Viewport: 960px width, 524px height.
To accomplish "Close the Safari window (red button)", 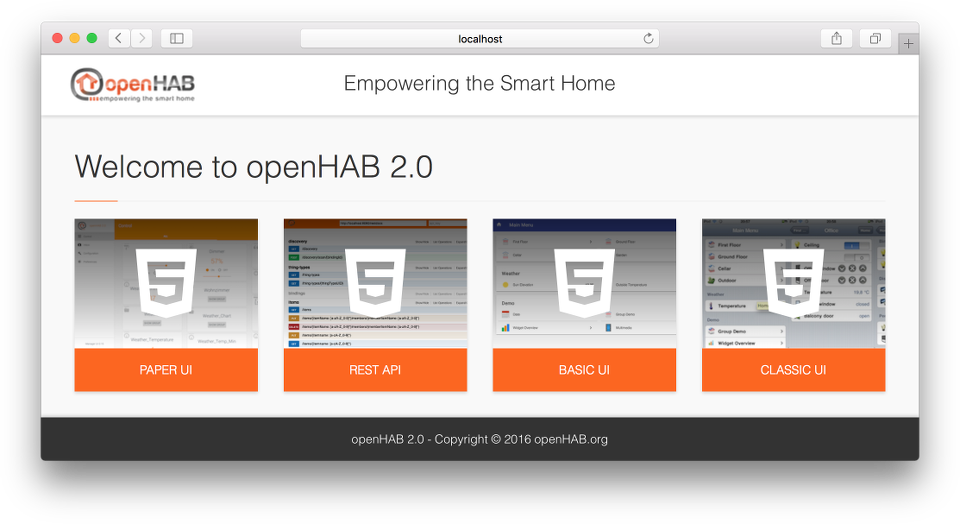I will click(58, 38).
